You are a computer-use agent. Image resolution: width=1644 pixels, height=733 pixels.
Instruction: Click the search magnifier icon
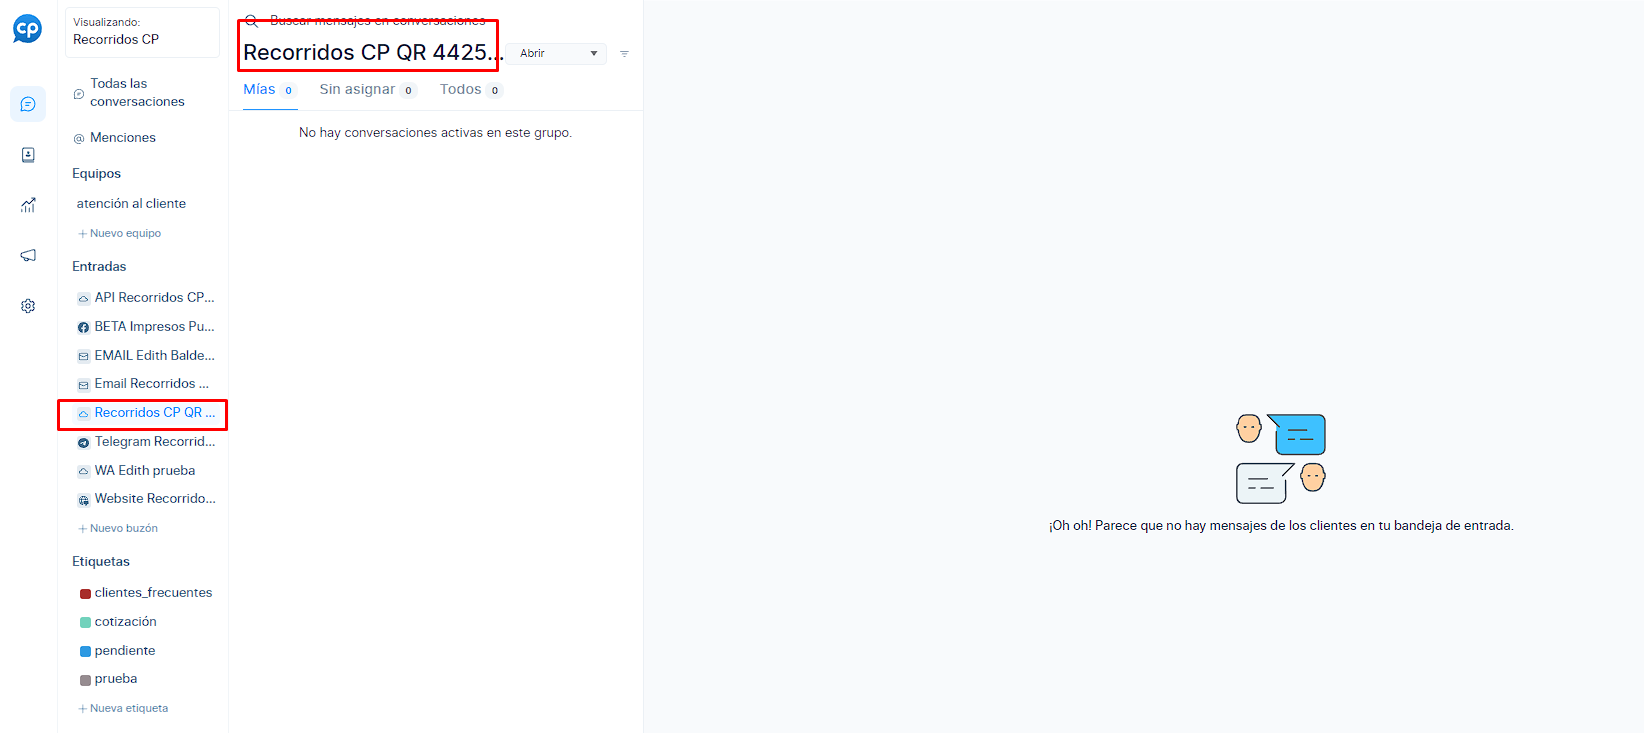(251, 20)
